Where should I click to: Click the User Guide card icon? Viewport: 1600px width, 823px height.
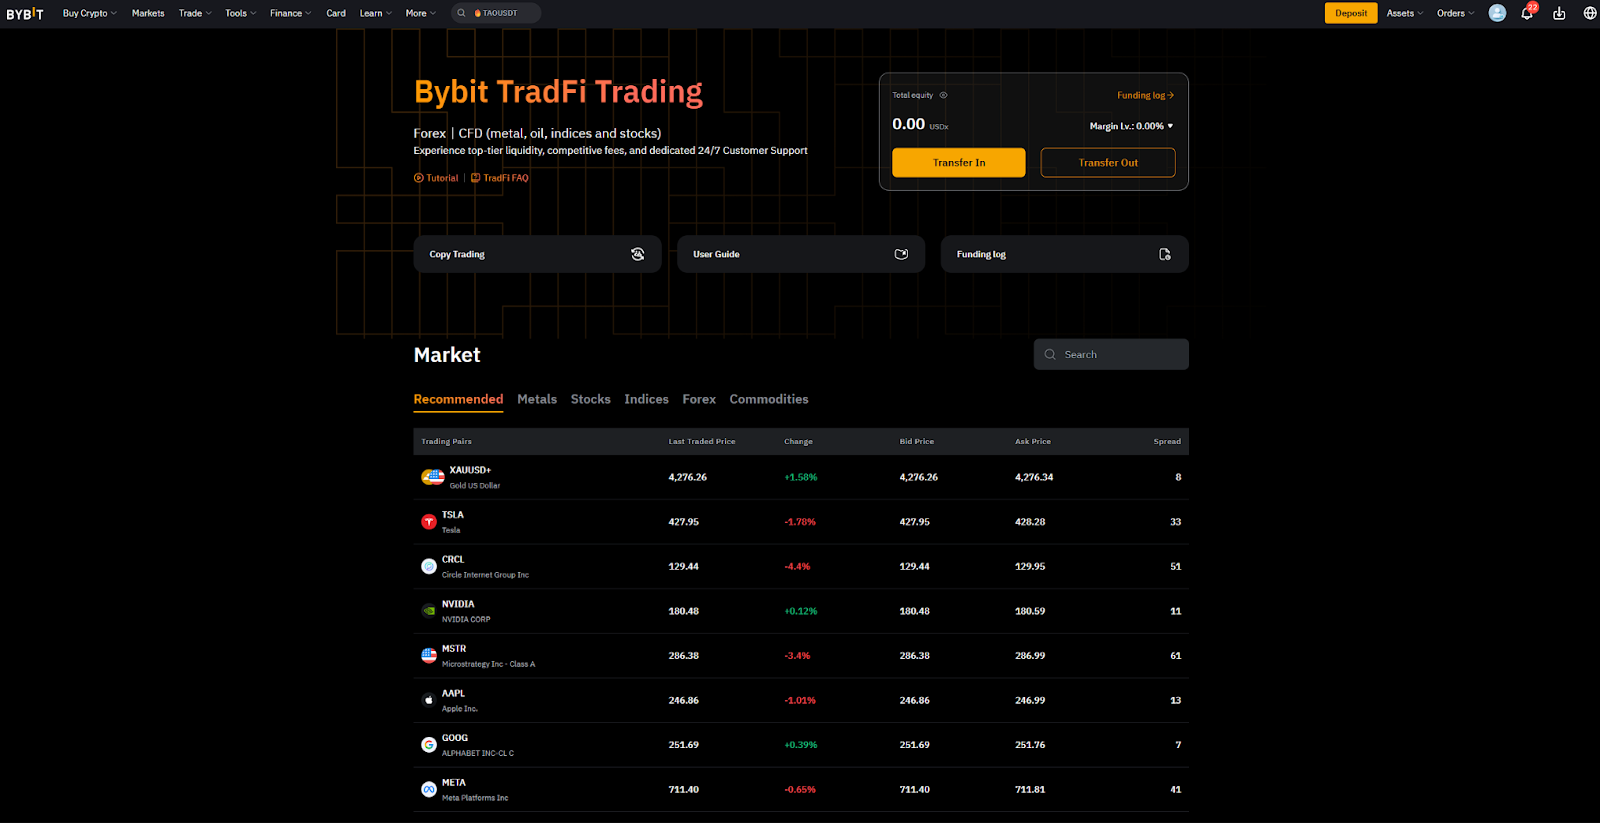(901, 254)
